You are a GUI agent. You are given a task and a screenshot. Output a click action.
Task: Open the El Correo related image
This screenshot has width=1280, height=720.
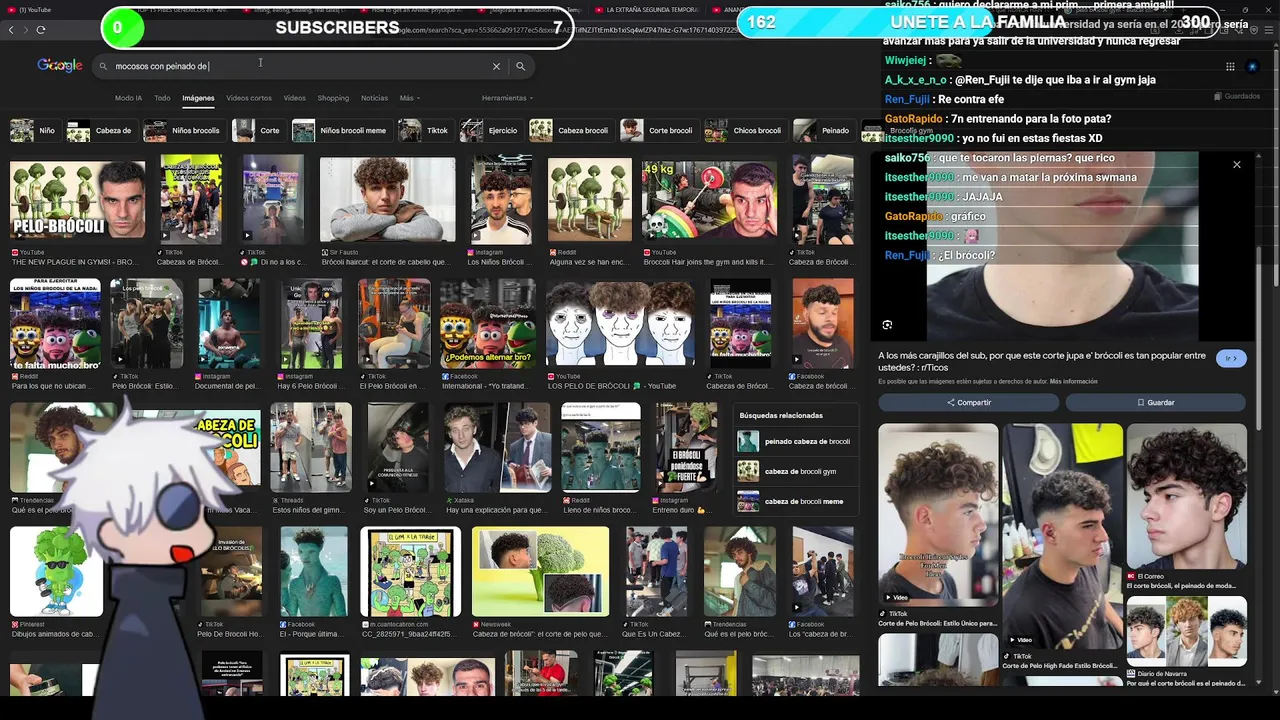[x=1187, y=496]
